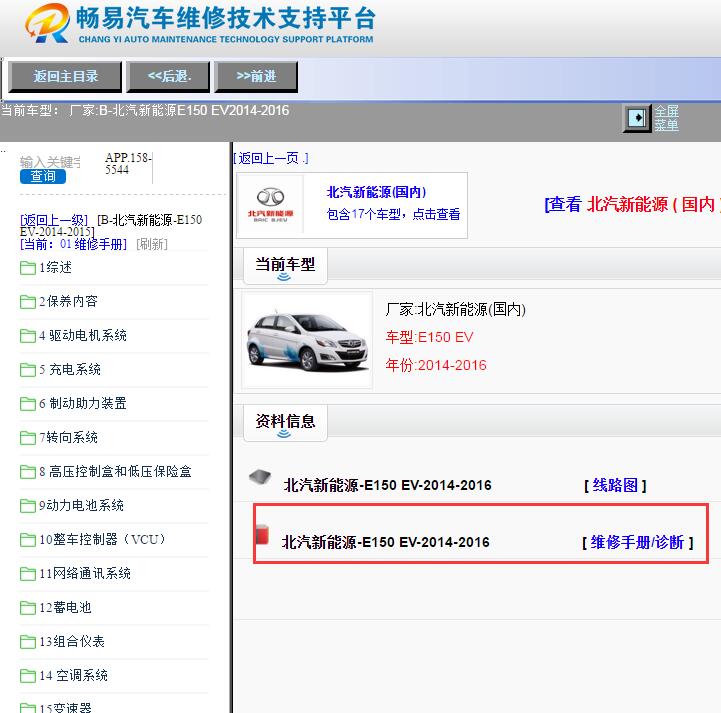Select the 当前车型 tab
Viewport: 721px width, 713px height.
pyautogui.click(x=285, y=266)
